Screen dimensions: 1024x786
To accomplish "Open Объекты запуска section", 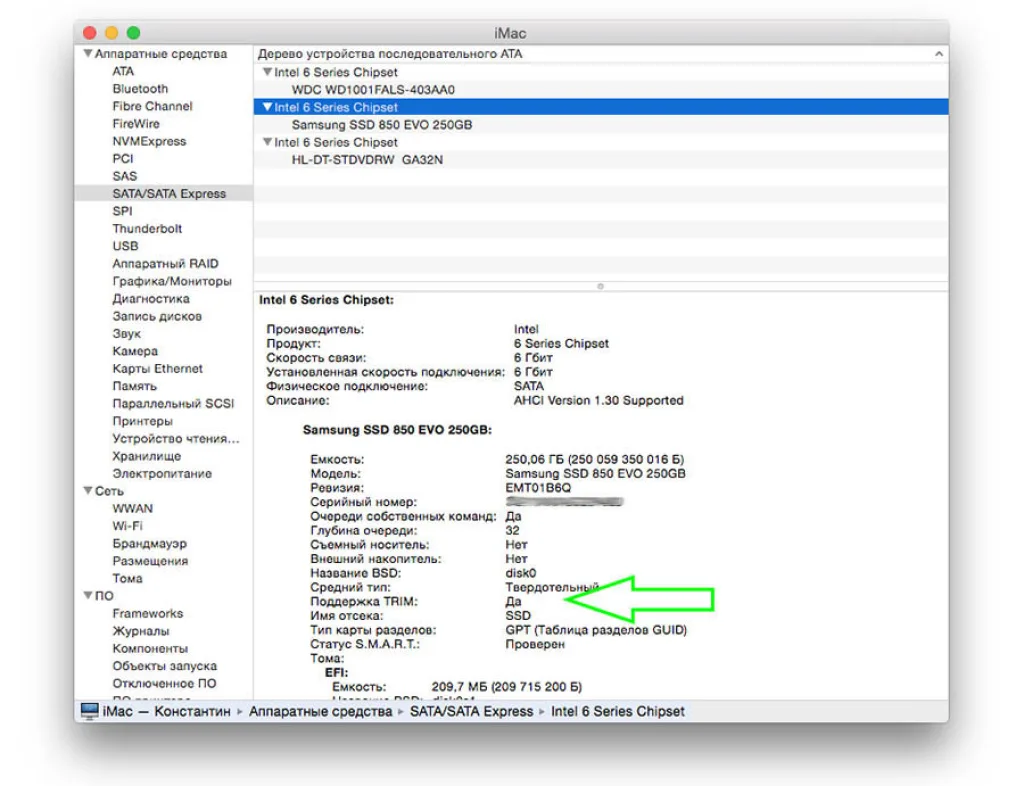I will pos(165,667).
